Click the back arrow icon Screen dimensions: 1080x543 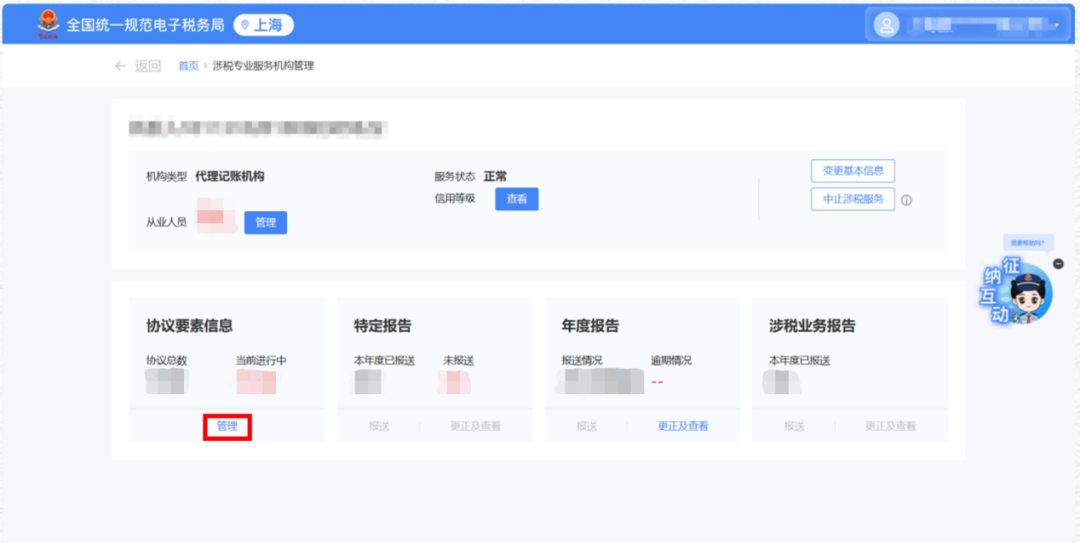(121, 66)
